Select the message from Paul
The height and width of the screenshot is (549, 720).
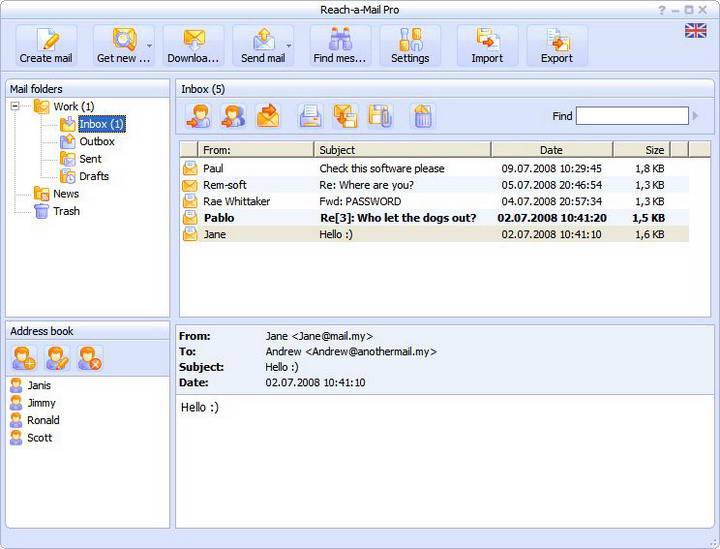click(434, 168)
